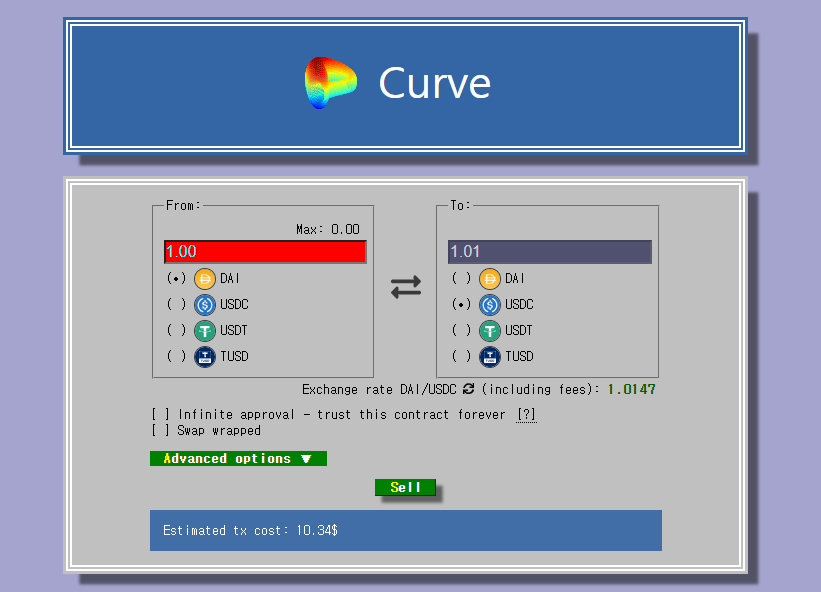Click the USDC coin icon in From panel

pos(205,305)
